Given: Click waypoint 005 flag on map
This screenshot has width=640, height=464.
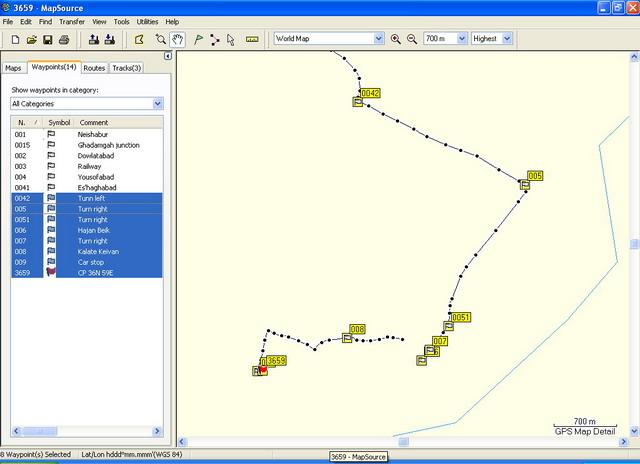Looking at the screenshot, I should [525, 185].
